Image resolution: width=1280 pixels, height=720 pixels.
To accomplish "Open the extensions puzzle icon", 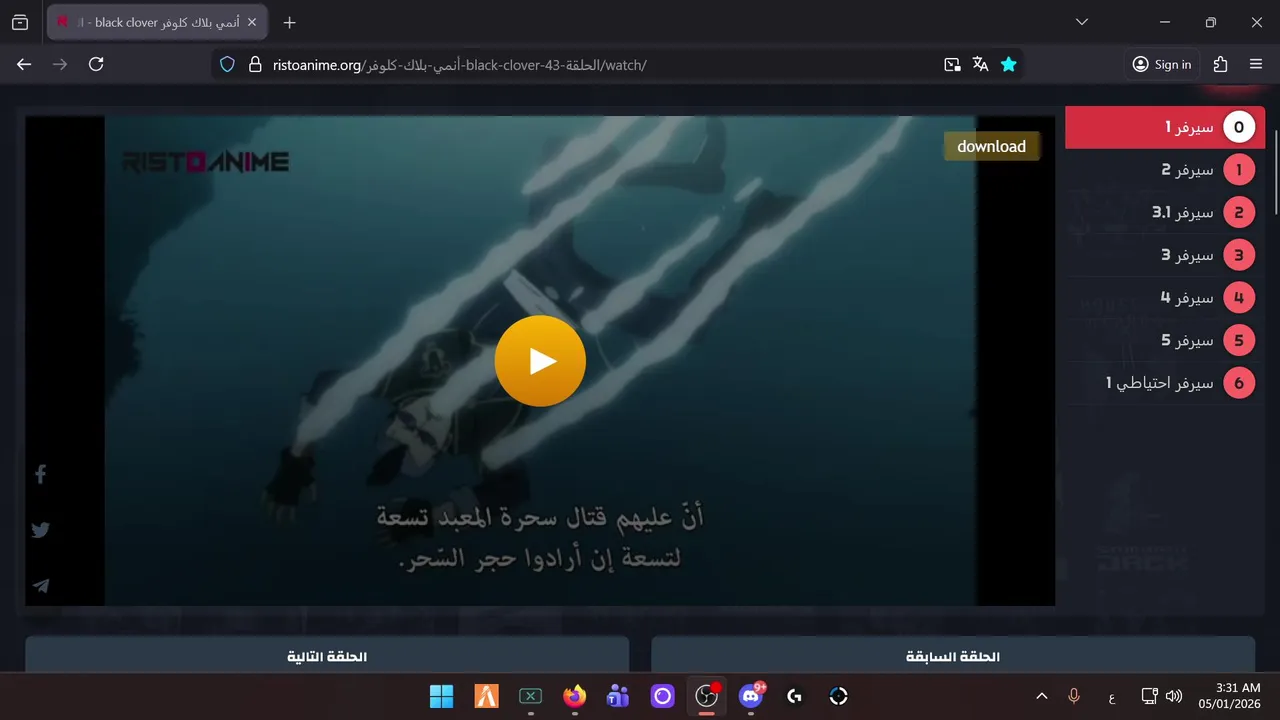I will tap(1220, 64).
